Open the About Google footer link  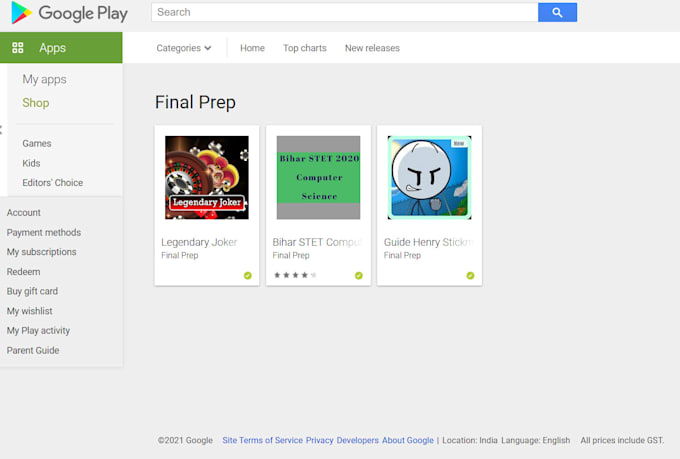click(408, 440)
